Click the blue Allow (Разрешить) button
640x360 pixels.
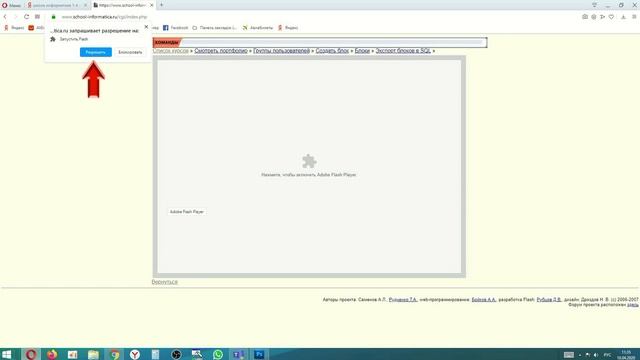coord(96,52)
